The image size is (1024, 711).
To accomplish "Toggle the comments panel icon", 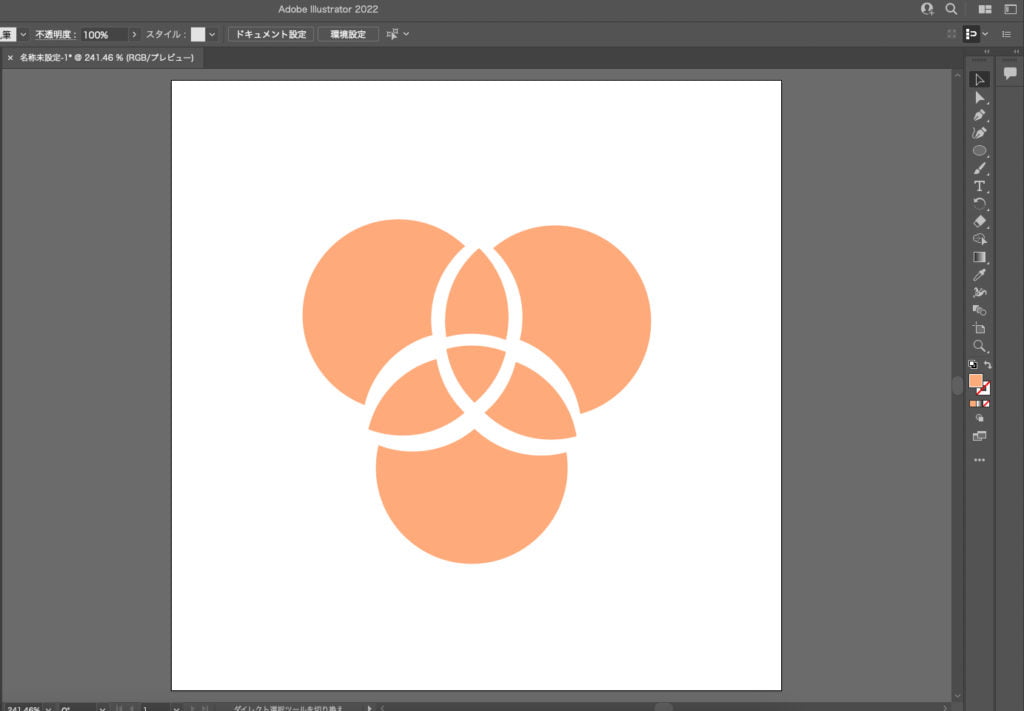I will pos(1010,74).
